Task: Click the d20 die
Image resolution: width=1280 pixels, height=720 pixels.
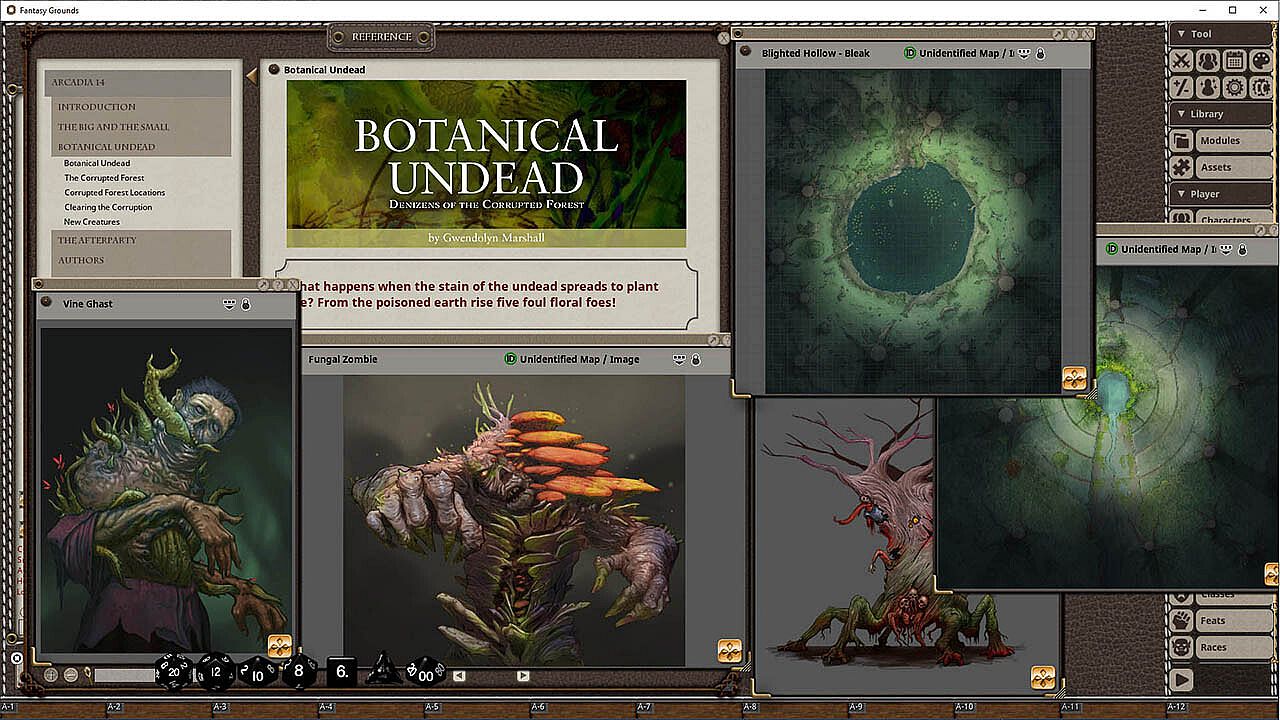Action: tap(173, 672)
